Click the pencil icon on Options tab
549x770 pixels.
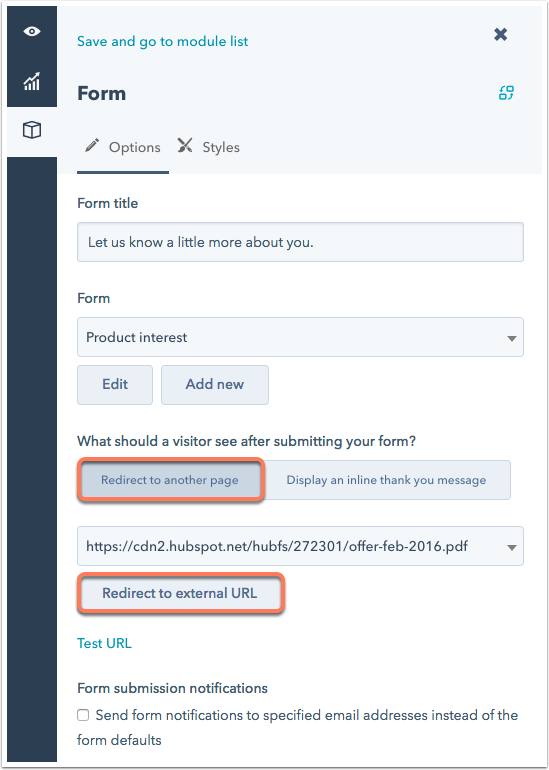tap(92, 146)
